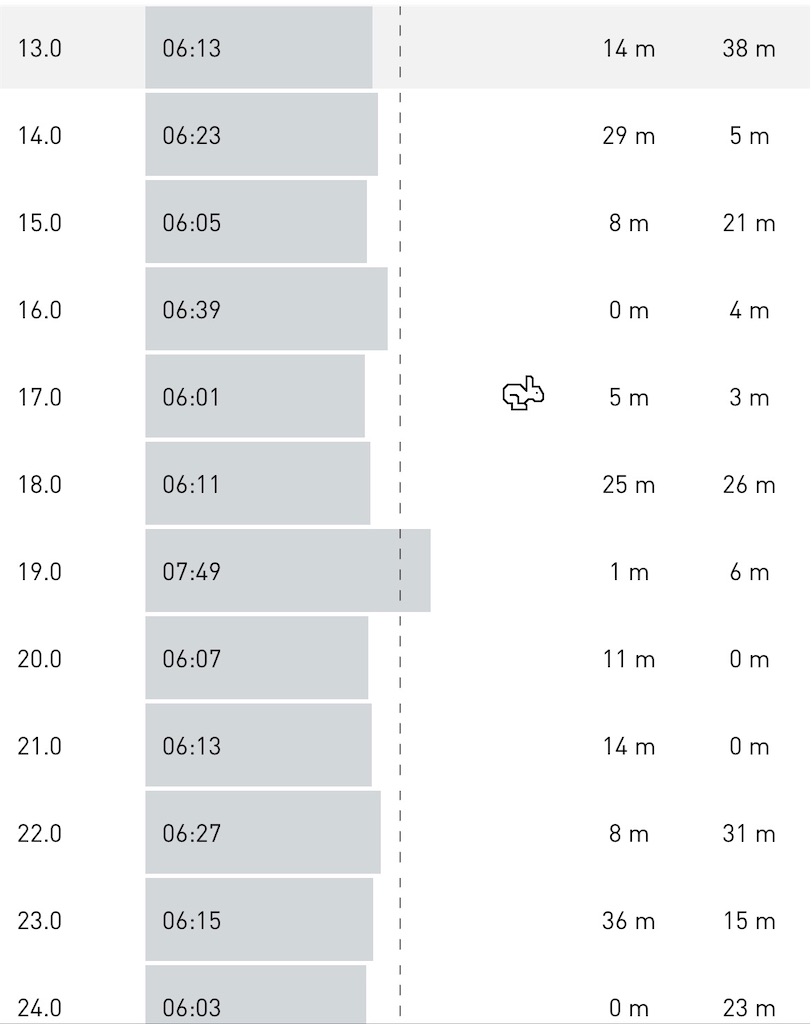Screen dimensions: 811x1024
Task: Select the 36 m ascent value on lap 23.0
Action: tap(628, 921)
